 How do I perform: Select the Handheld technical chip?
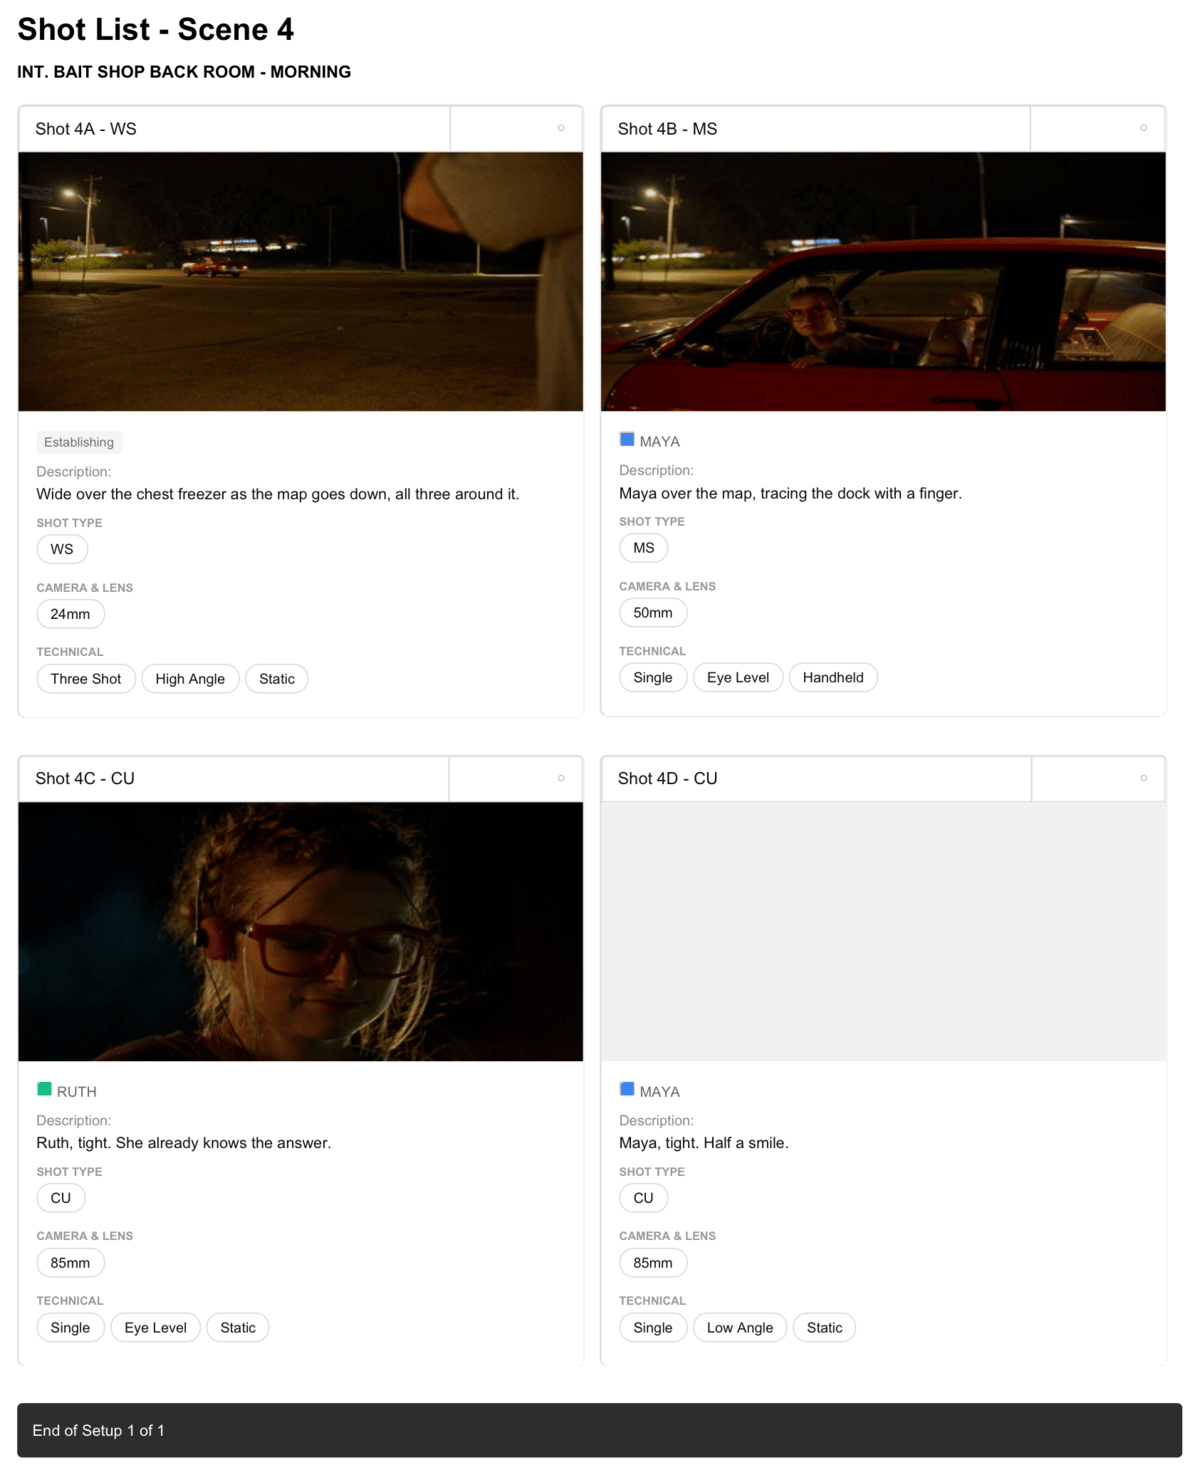point(833,678)
